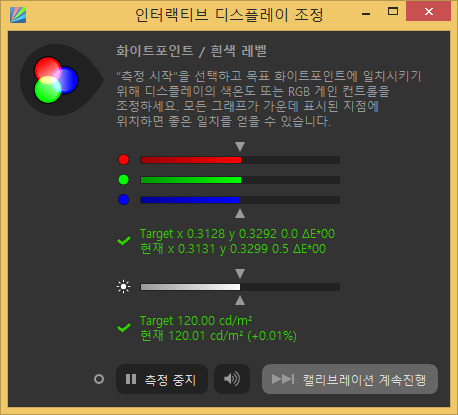Click the small circle indicator near 측정 중지

coord(99,379)
